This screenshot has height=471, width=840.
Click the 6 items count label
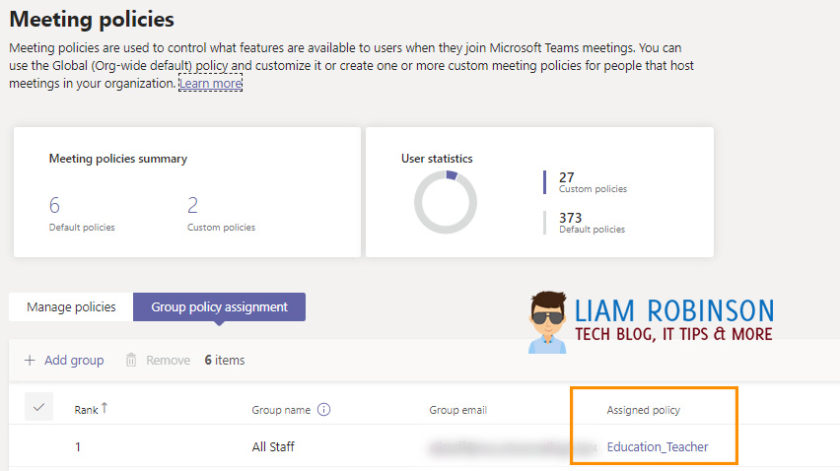224,360
